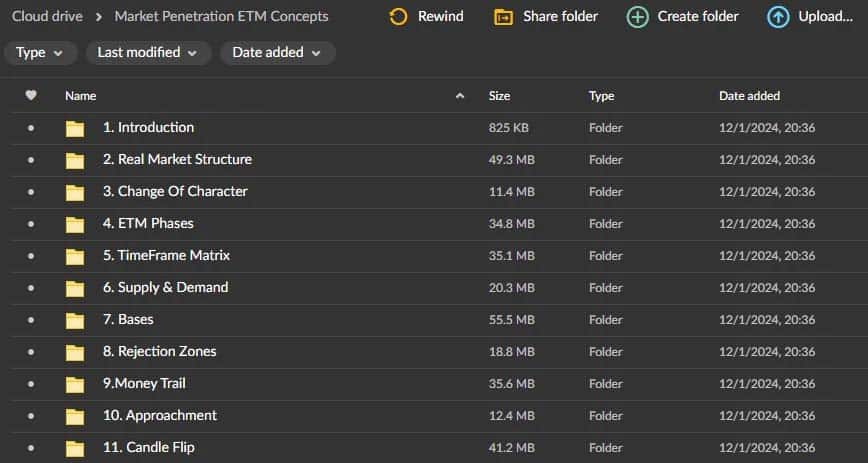
Task: Click the Create folder plus icon
Action: pos(637,16)
